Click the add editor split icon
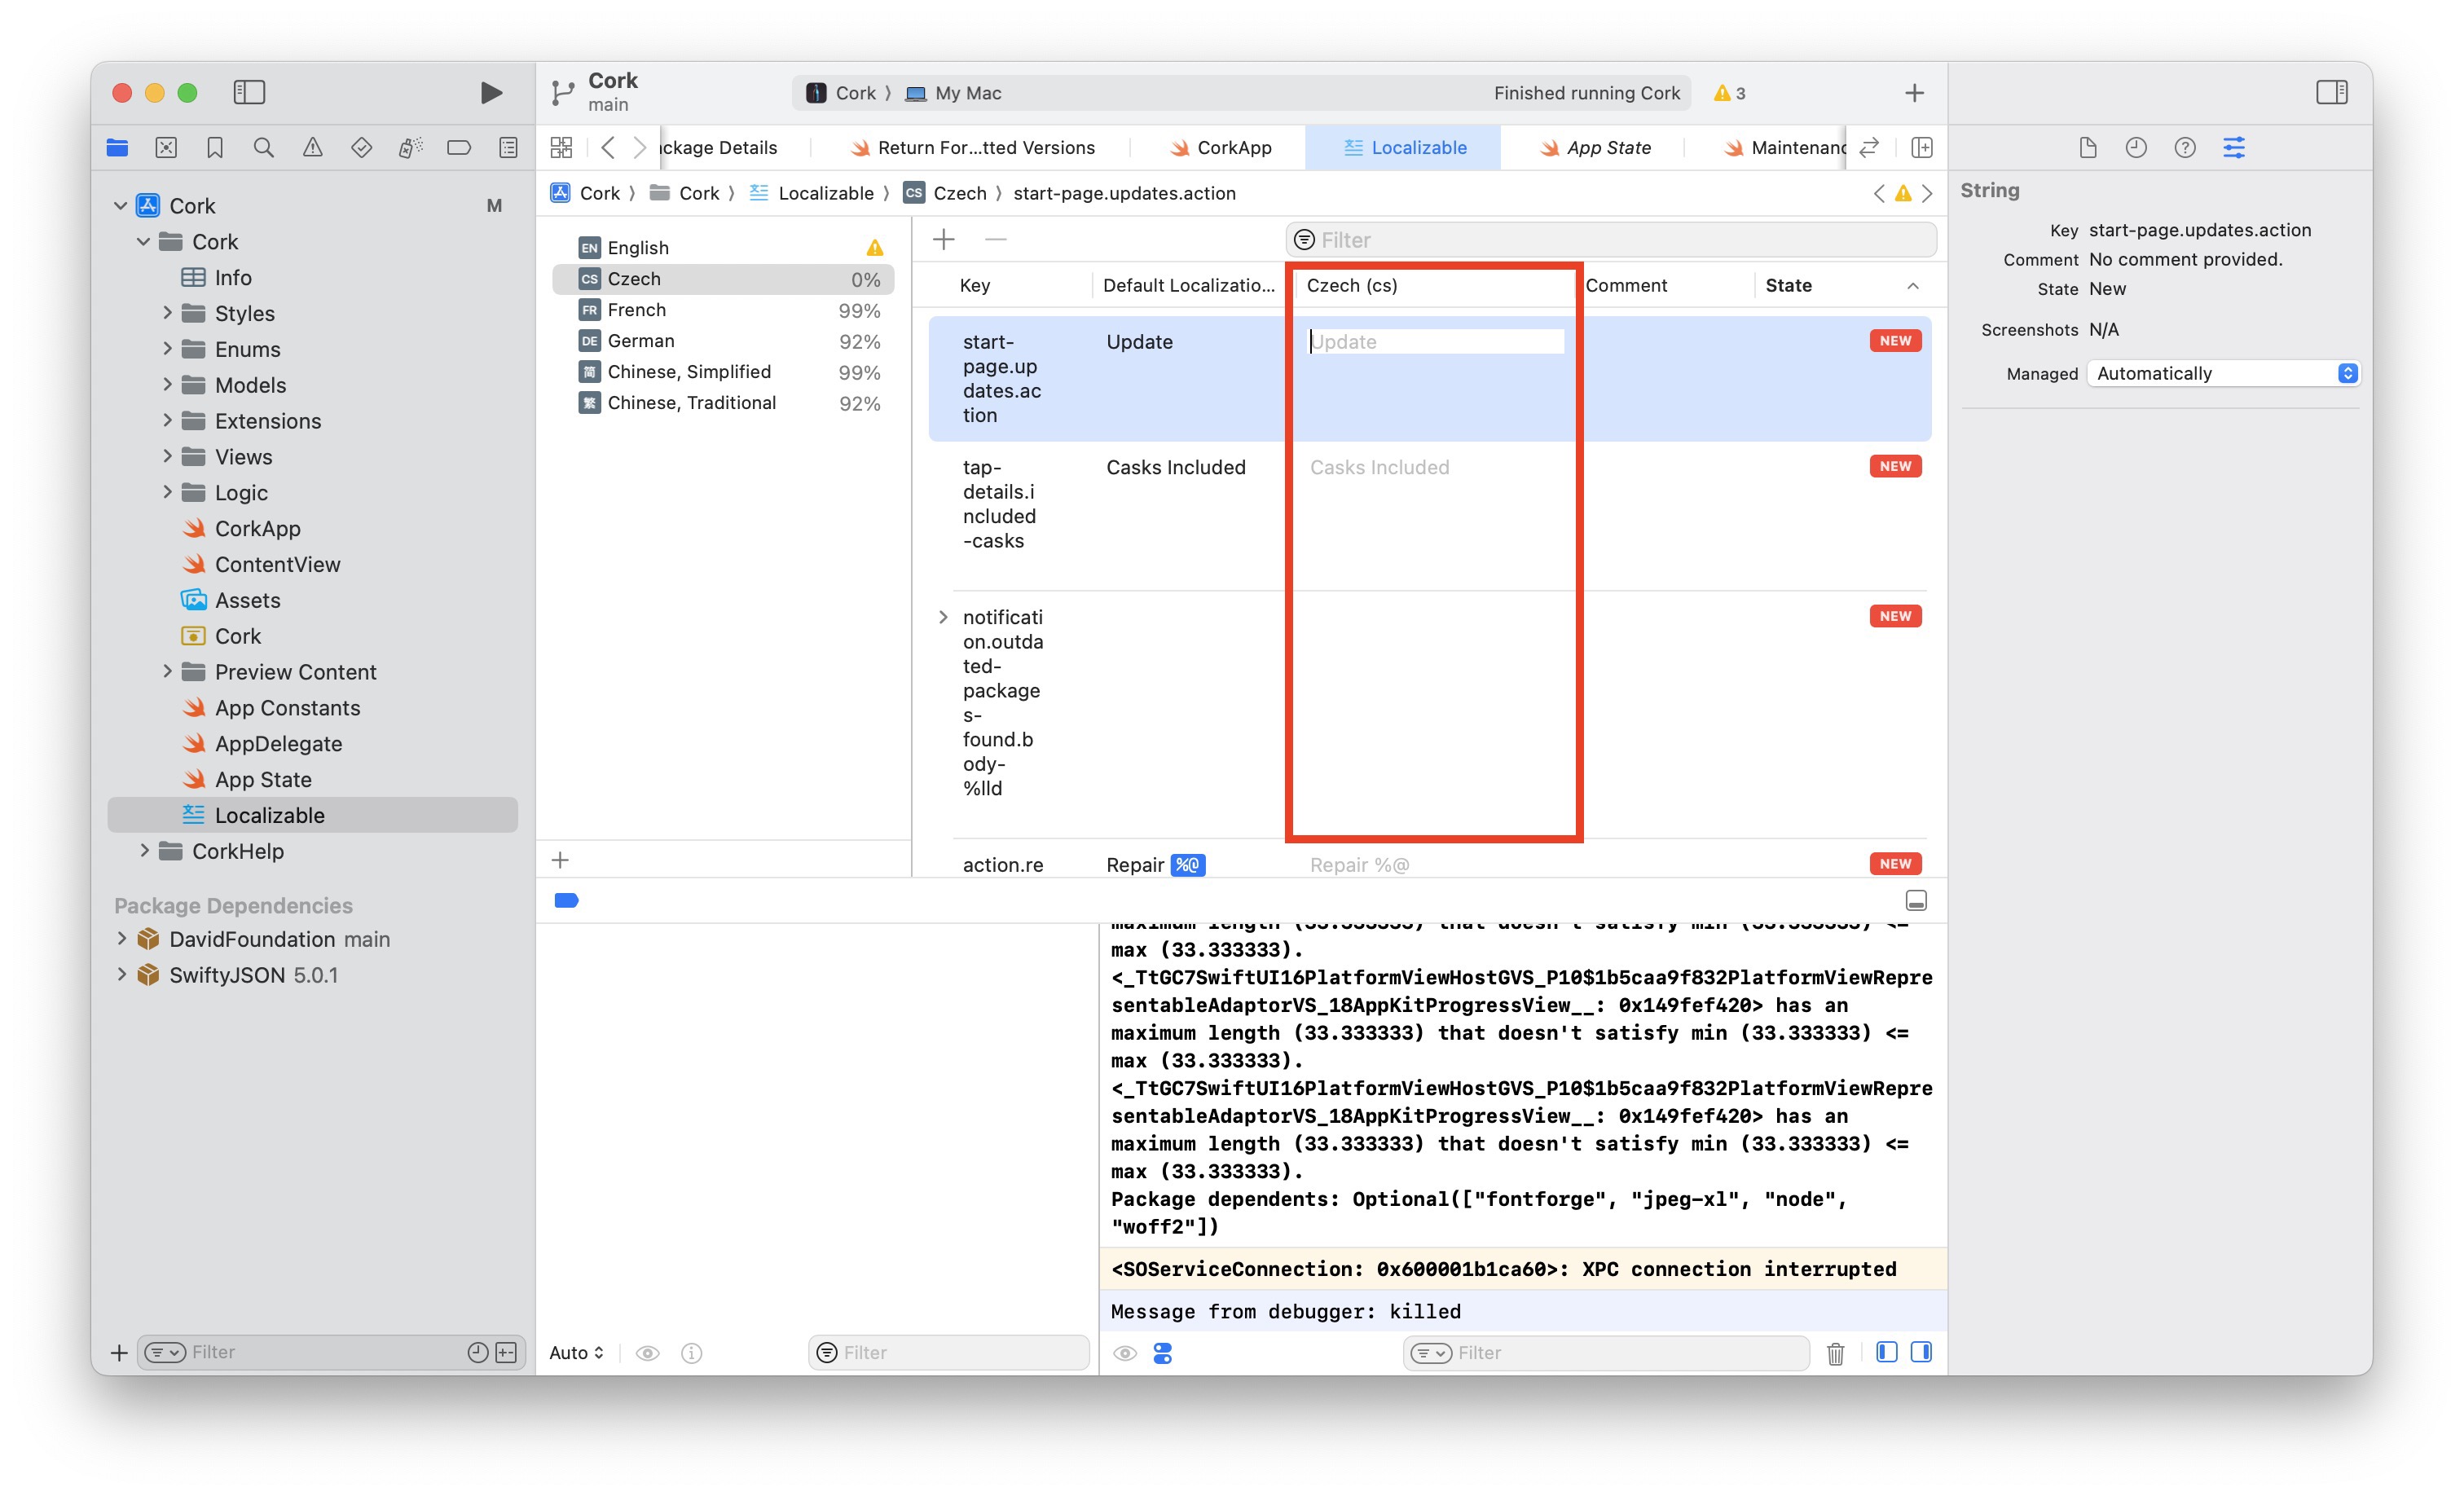The width and height of the screenshot is (2464, 1496). pos(1921,148)
